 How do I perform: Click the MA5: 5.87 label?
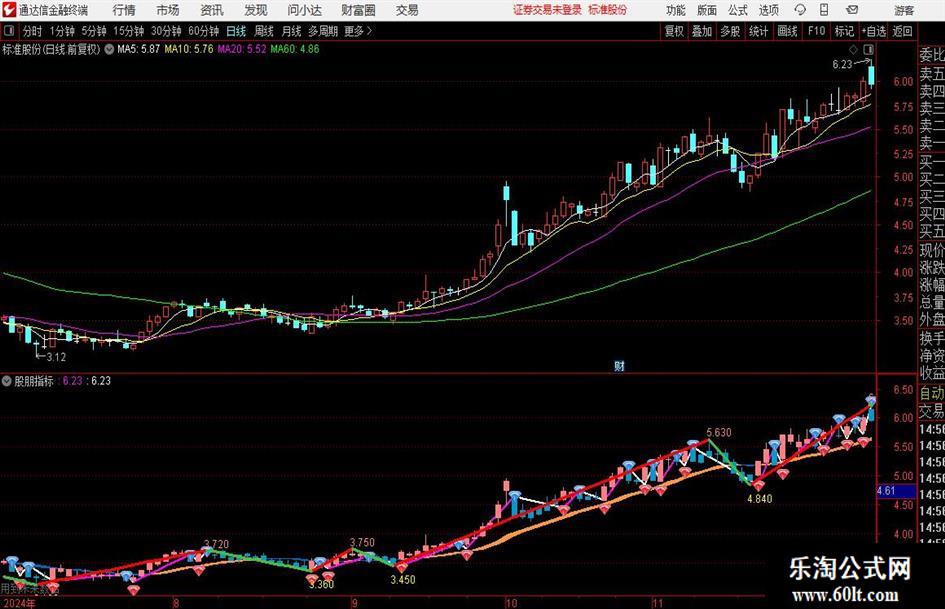point(139,49)
